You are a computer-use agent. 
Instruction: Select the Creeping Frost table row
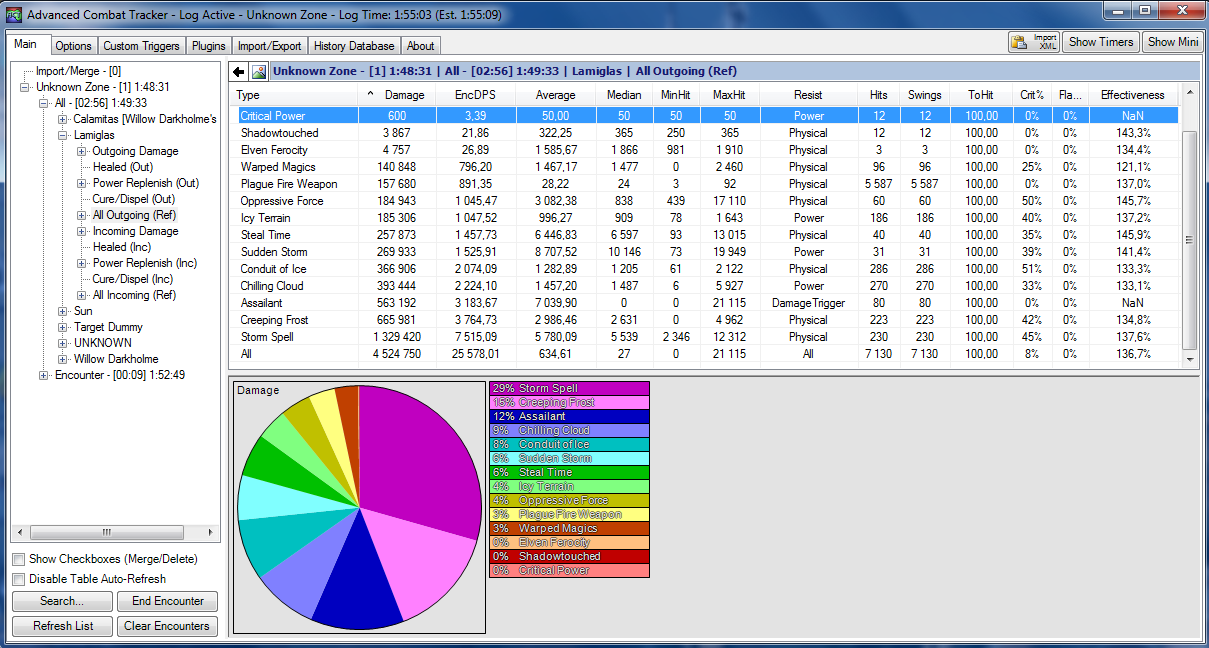705,320
